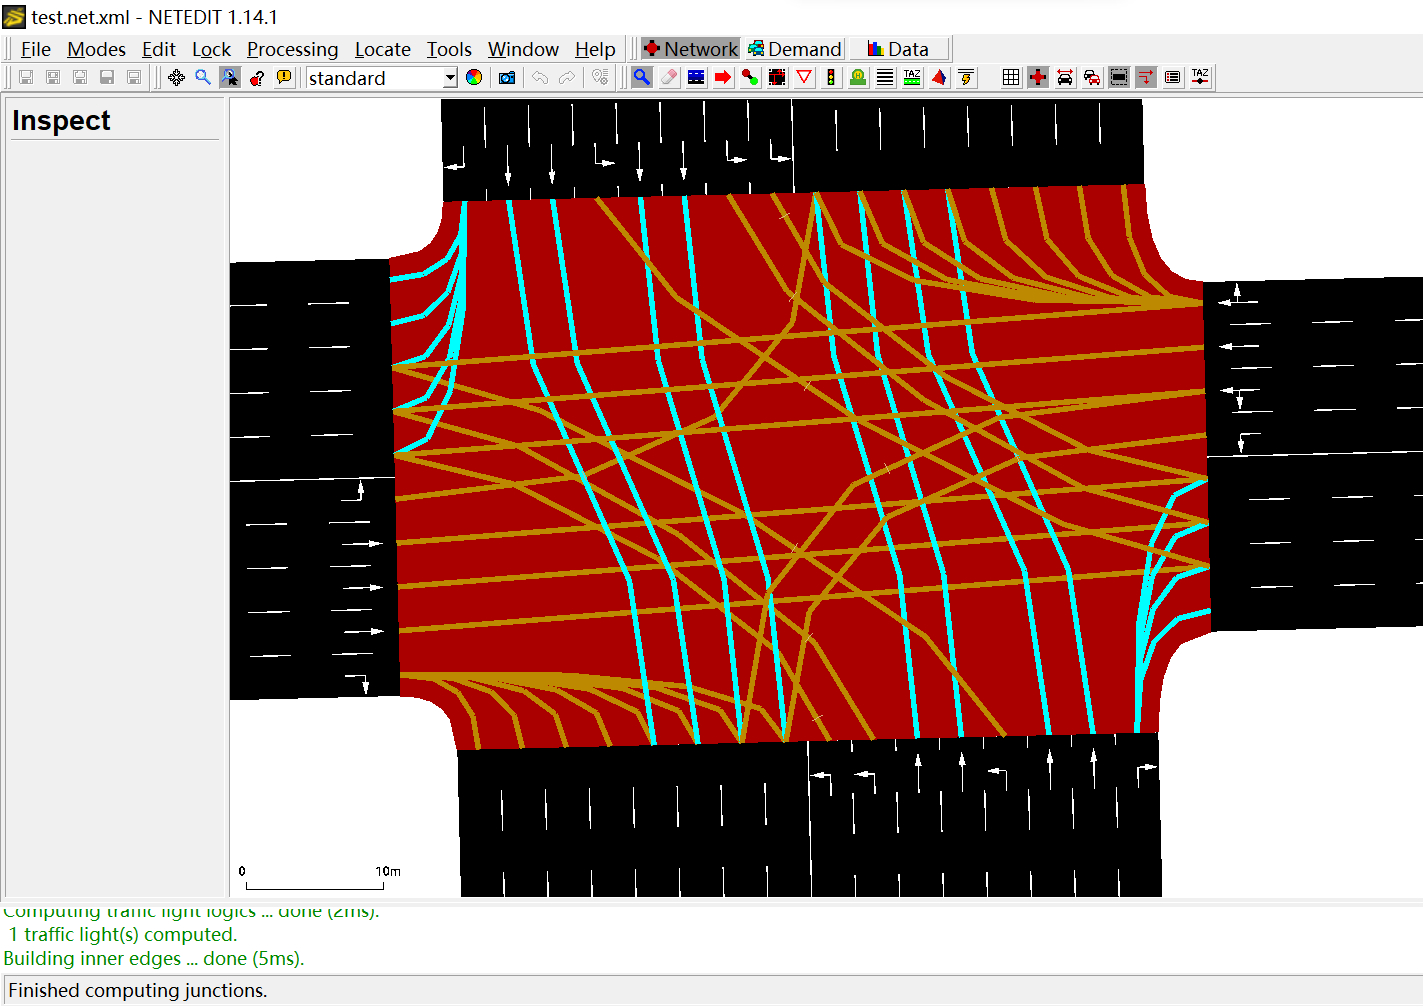Open the File menu
The height and width of the screenshot is (1006, 1423).
click(35, 49)
